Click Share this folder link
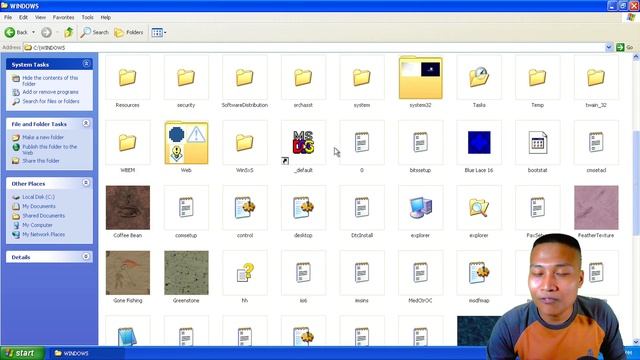The image size is (640, 360). click(x=41, y=161)
